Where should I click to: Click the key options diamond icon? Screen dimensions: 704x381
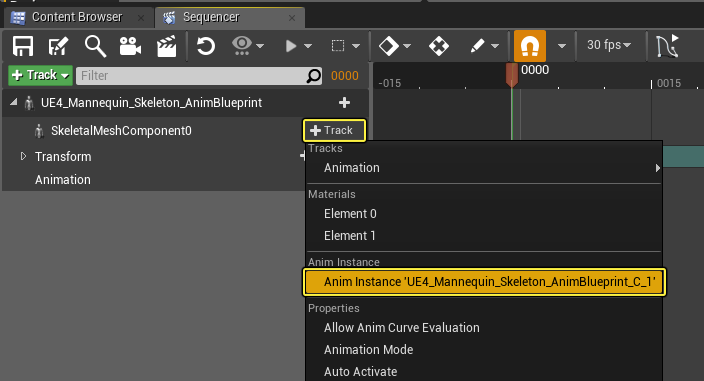pos(389,46)
